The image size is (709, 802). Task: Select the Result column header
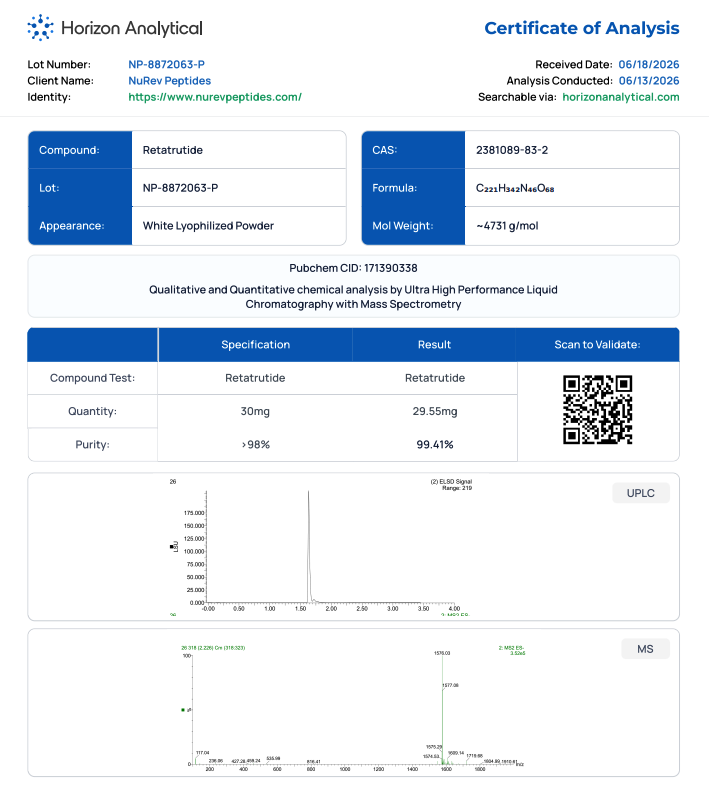pyautogui.click(x=434, y=345)
